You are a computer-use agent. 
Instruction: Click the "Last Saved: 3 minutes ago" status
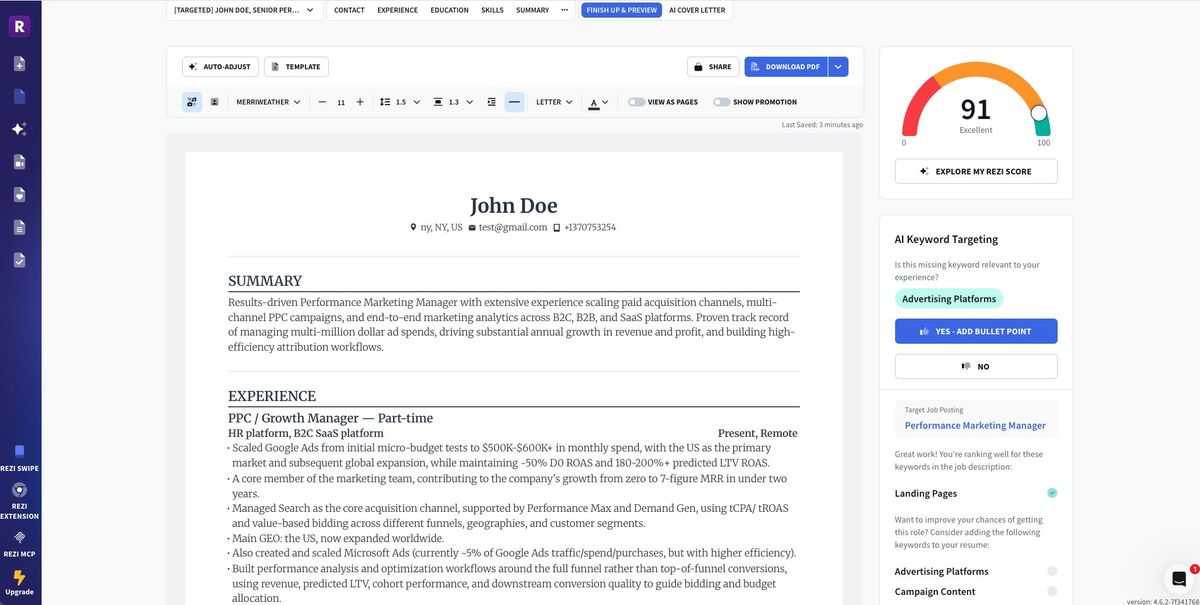point(822,125)
